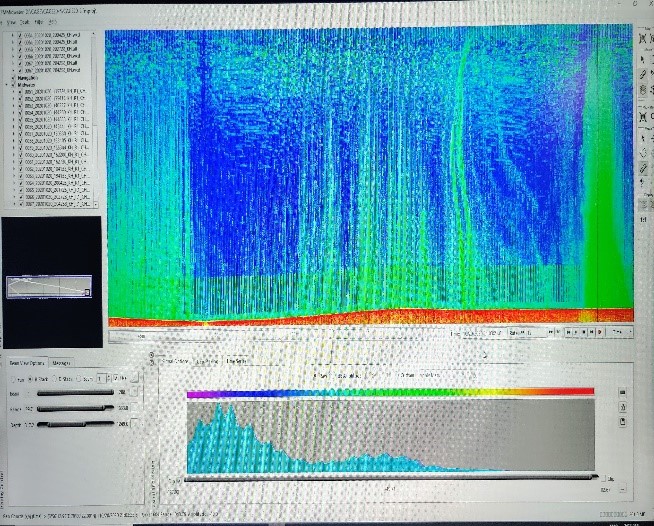Screen dimensions: 654x526
Task: Select the pencil tool in right toolbar
Action: click(x=642, y=74)
